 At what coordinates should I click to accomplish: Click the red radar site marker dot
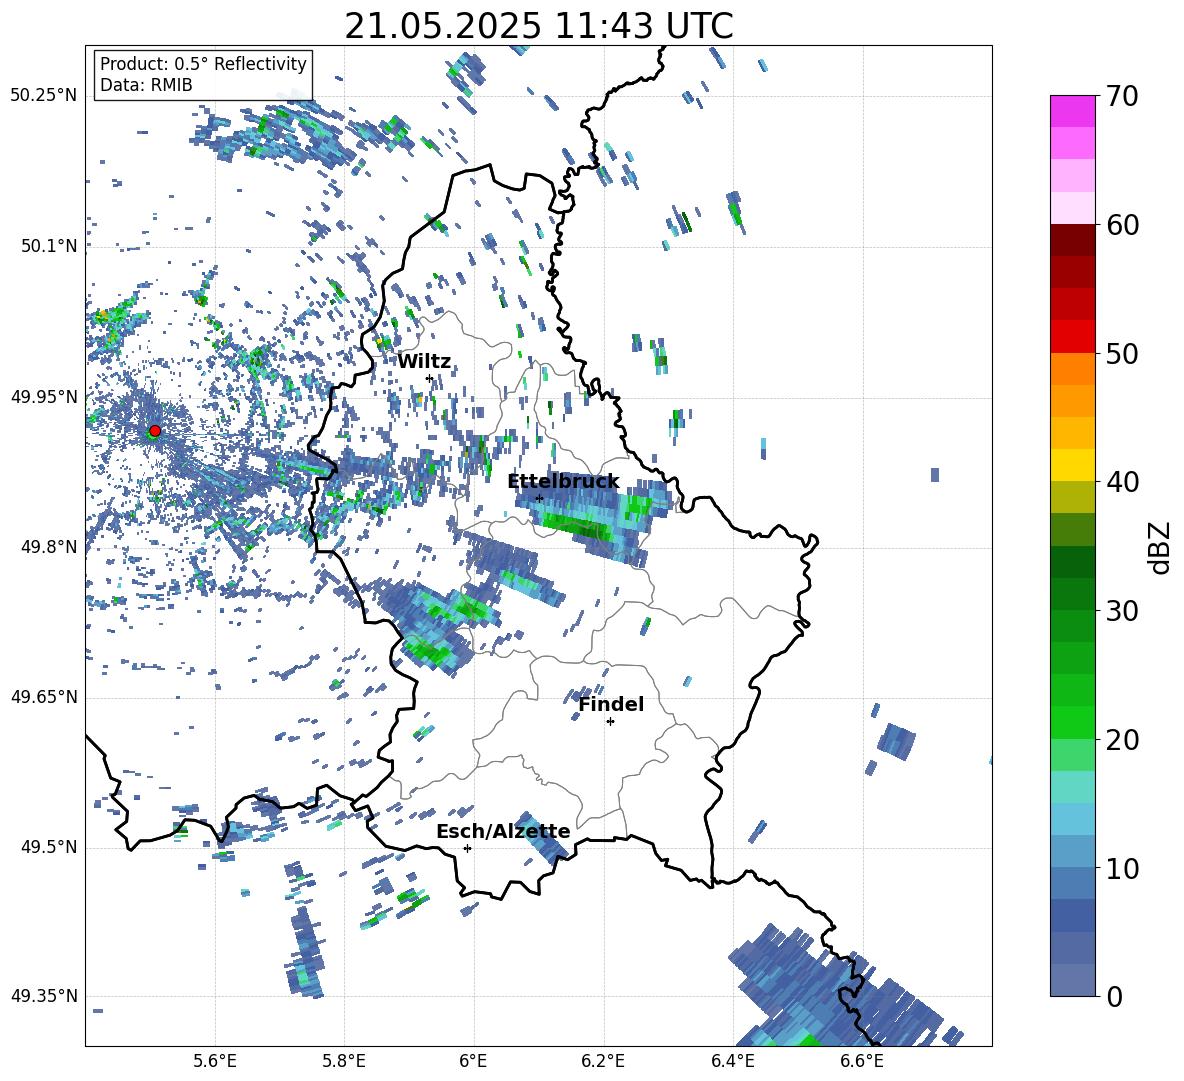155,430
